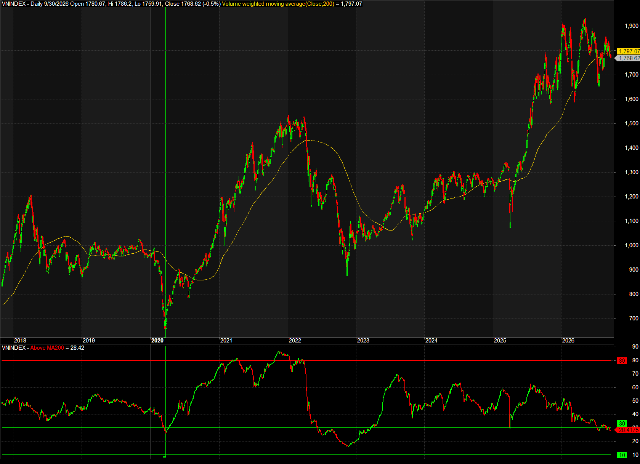Click the 70 label on indicator axis
The height and width of the screenshot is (464, 640).
coord(635,373)
